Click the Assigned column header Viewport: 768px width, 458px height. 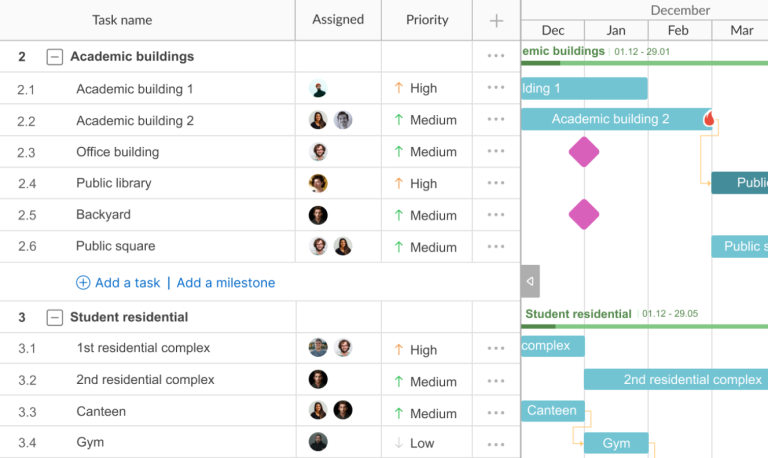(338, 20)
